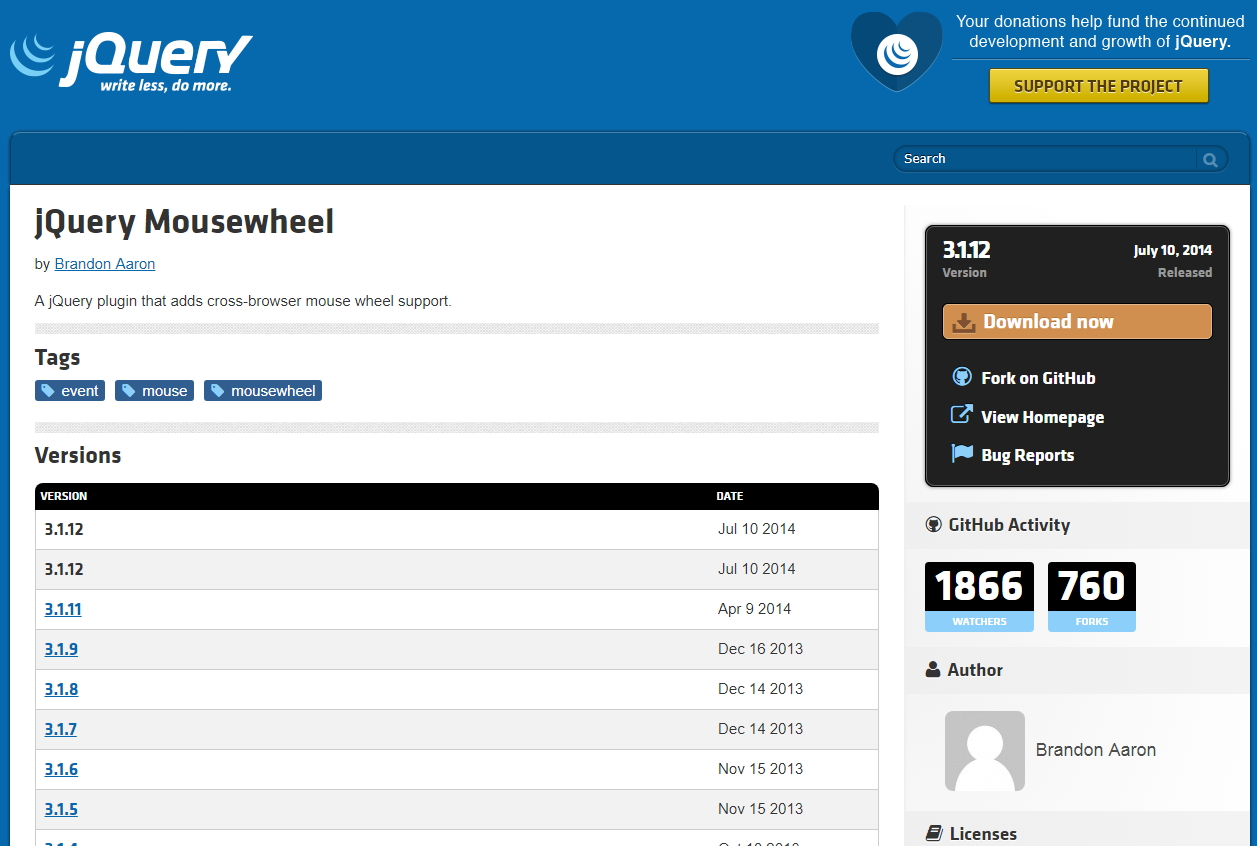Screen dimensions: 1257x846
Task: Open version 3.1.5 link
Action: (x=61, y=809)
